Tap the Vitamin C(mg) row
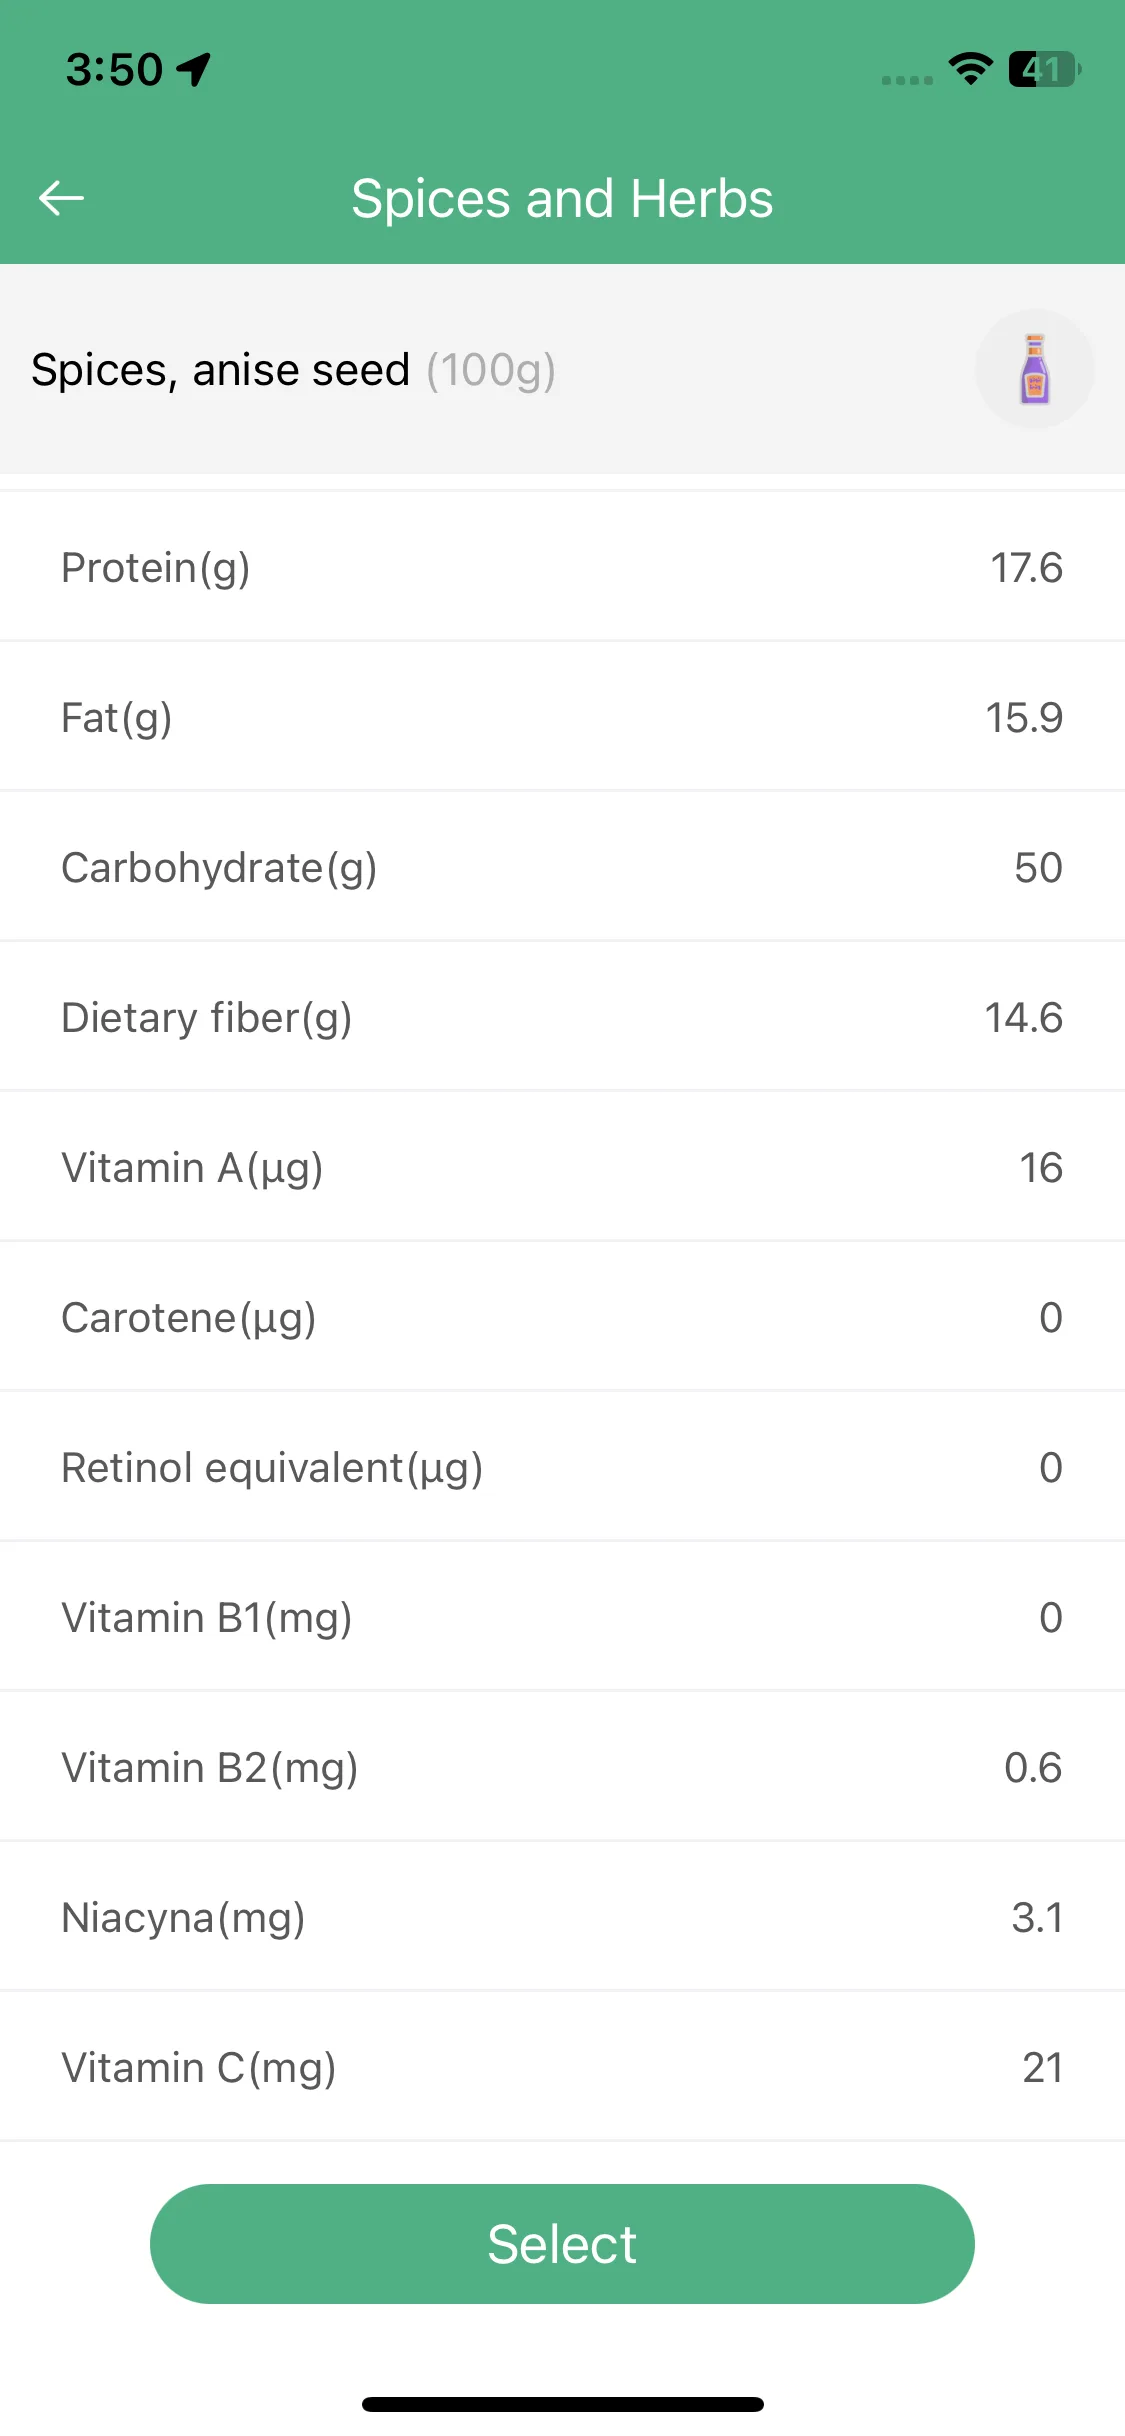Image resolution: width=1125 pixels, height=2436 pixels. pyautogui.click(x=562, y=2067)
